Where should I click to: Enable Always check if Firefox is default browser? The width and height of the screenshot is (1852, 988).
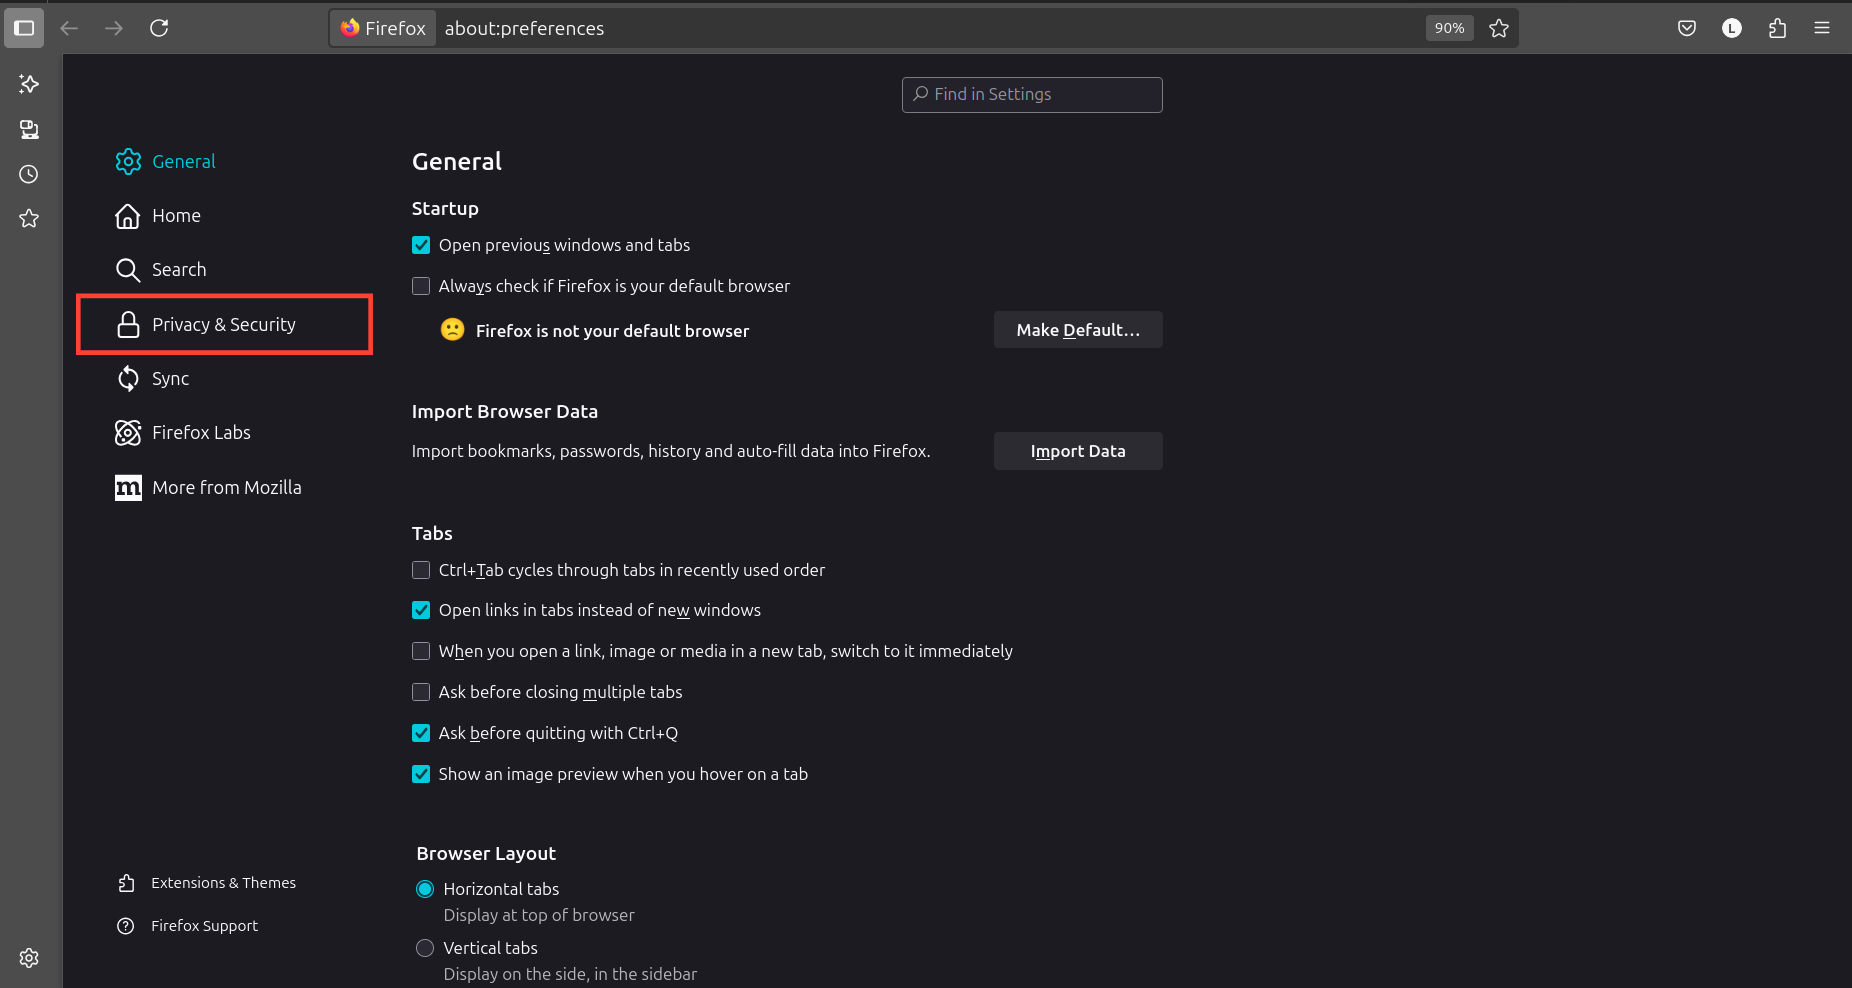click(421, 286)
